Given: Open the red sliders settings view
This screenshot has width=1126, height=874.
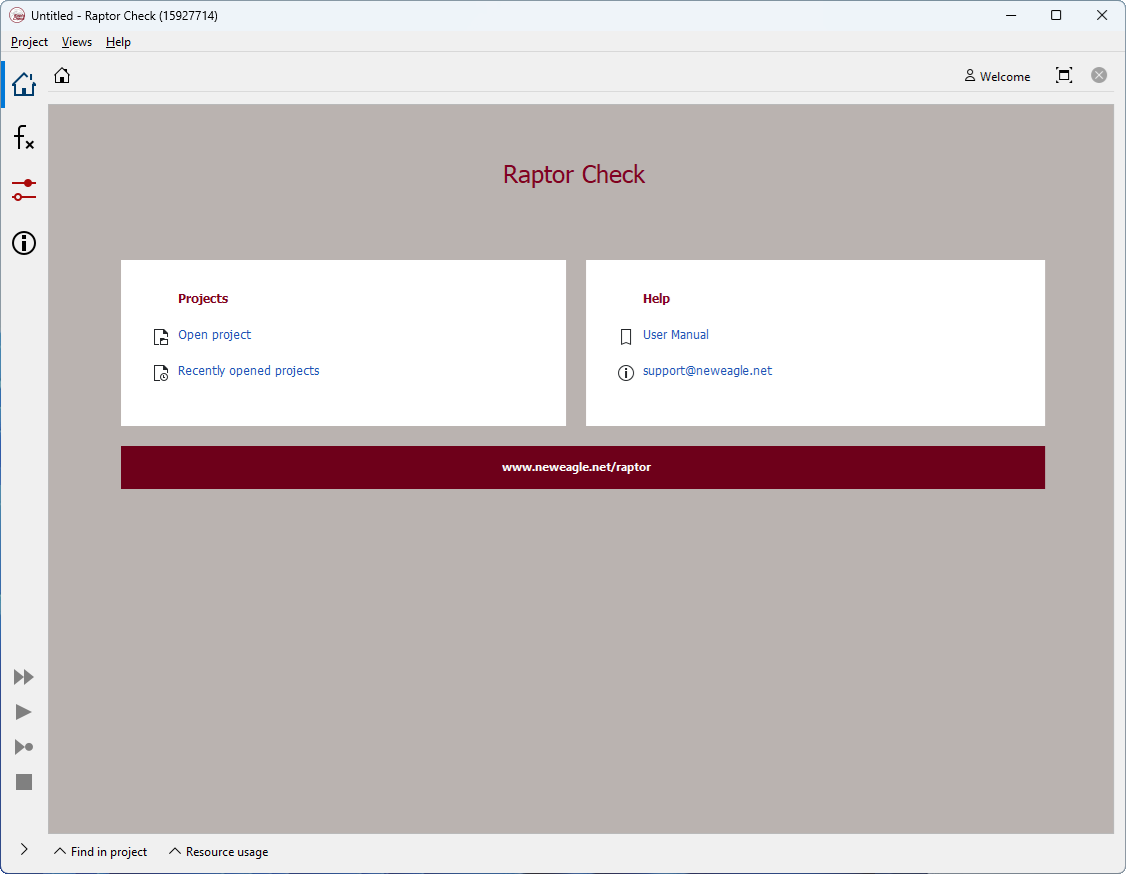Looking at the screenshot, I should pyautogui.click(x=24, y=190).
